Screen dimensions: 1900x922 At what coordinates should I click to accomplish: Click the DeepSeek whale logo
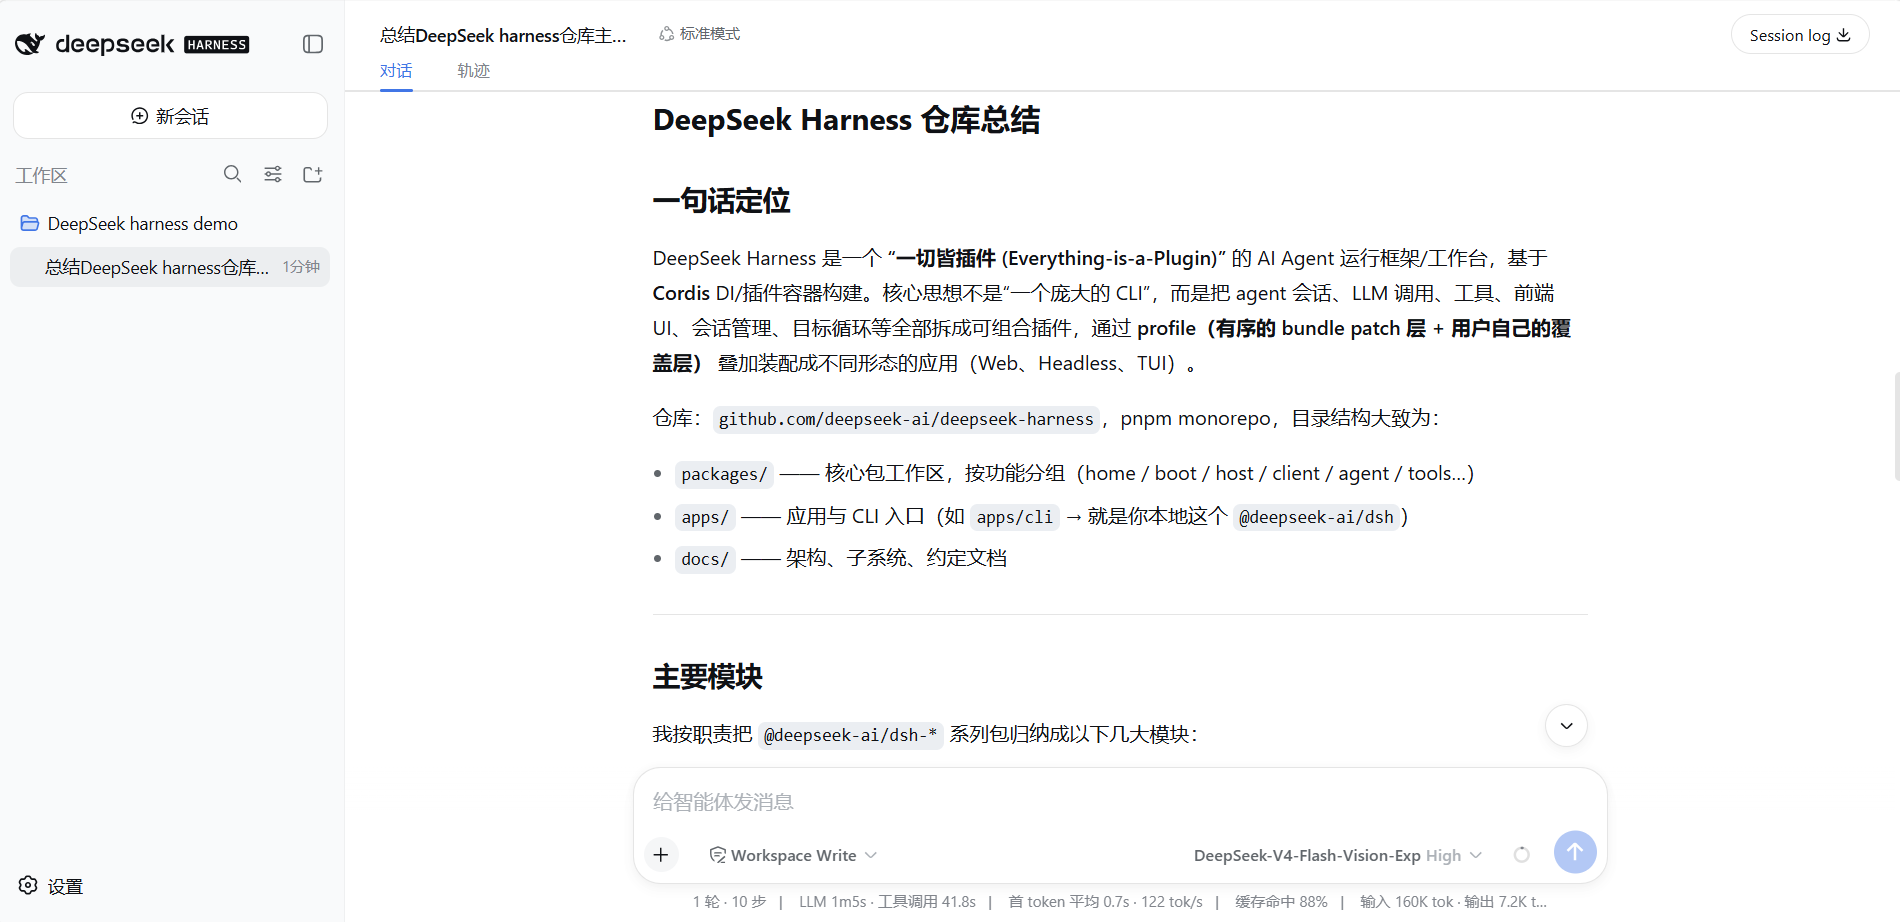point(30,44)
